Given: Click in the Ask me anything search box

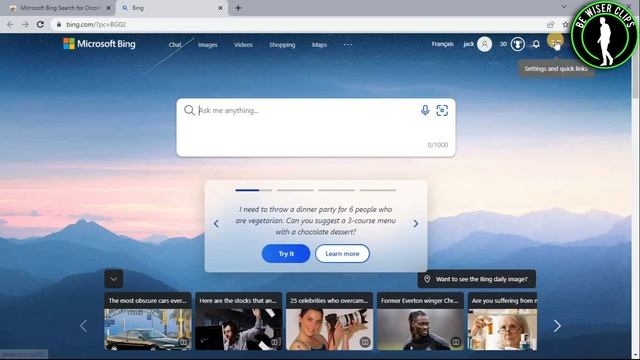Looking at the screenshot, I should point(316,127).
